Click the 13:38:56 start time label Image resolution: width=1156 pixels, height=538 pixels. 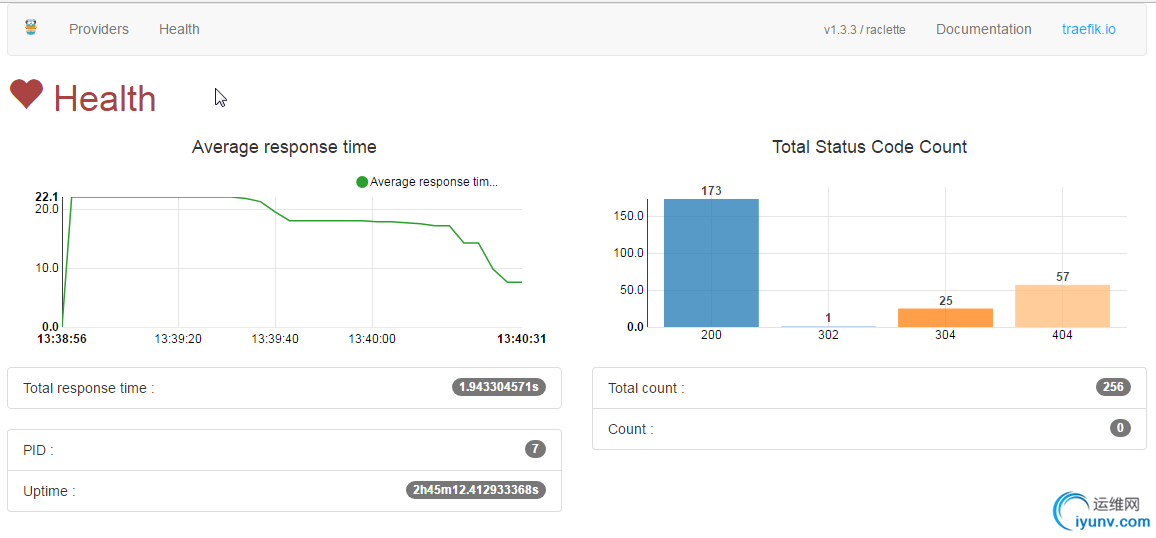pos(62,339)
